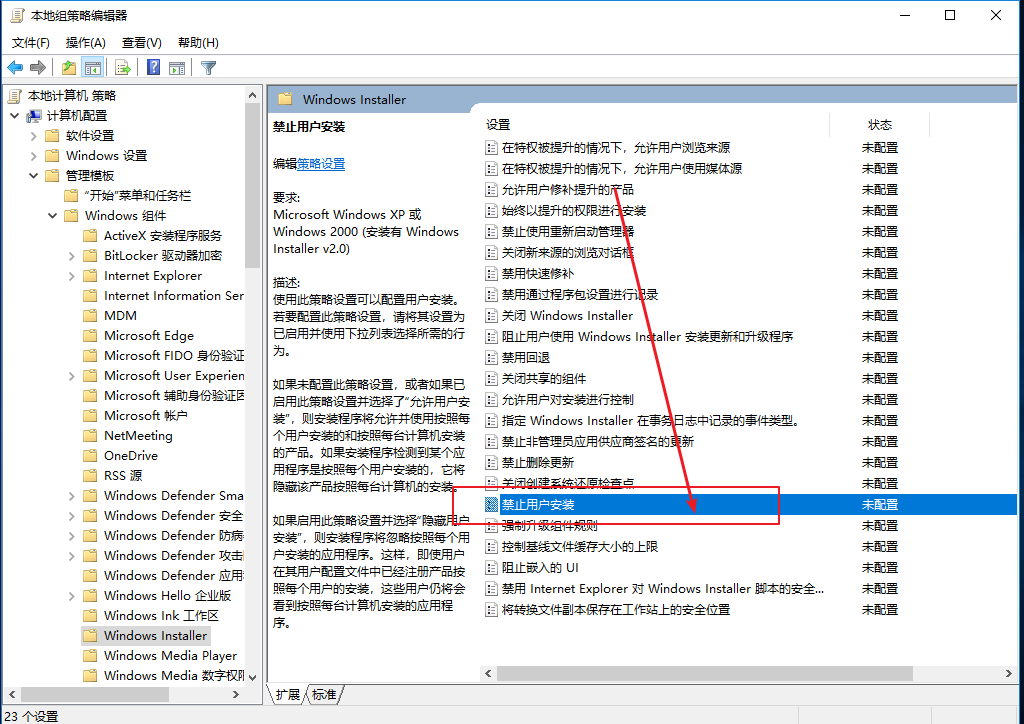This screenshot has width=1024, height=724.
Task: Select the 关闭 Windows Installer policy
Action: coord(567,316)
